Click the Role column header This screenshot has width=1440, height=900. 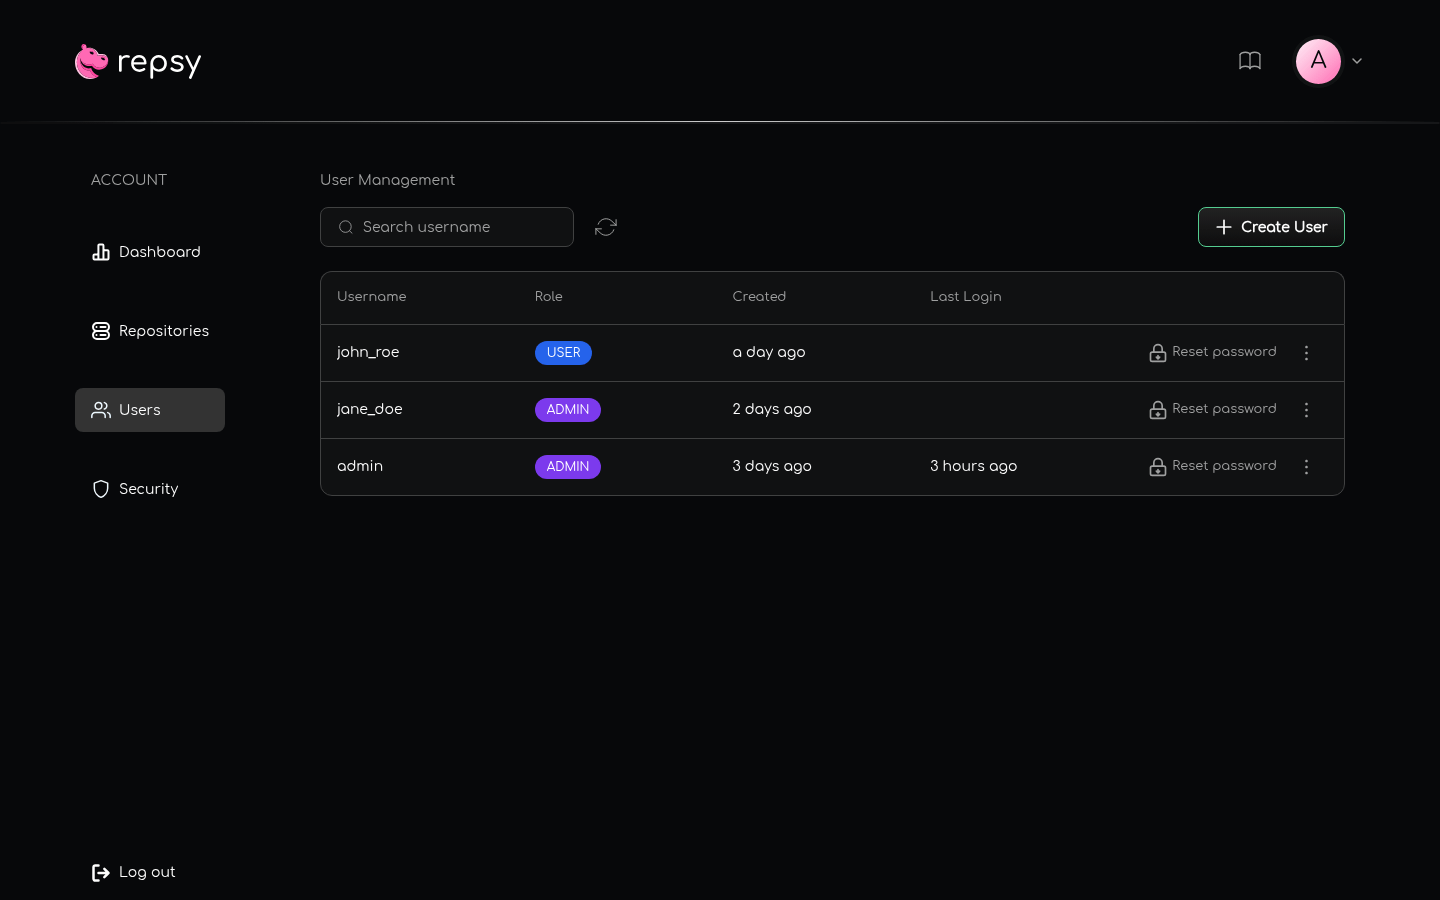pyautogui.click(x=549, y=297)
